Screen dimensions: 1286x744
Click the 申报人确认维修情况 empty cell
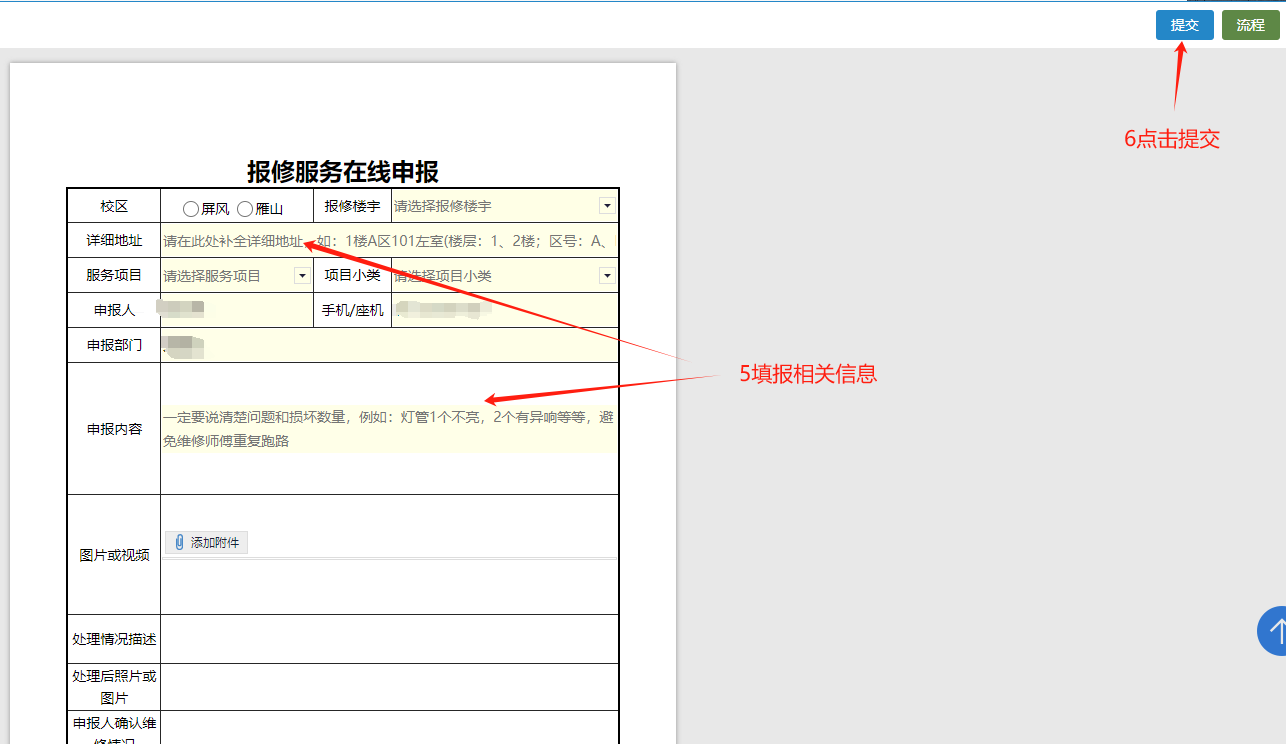[x=389, y=728]
